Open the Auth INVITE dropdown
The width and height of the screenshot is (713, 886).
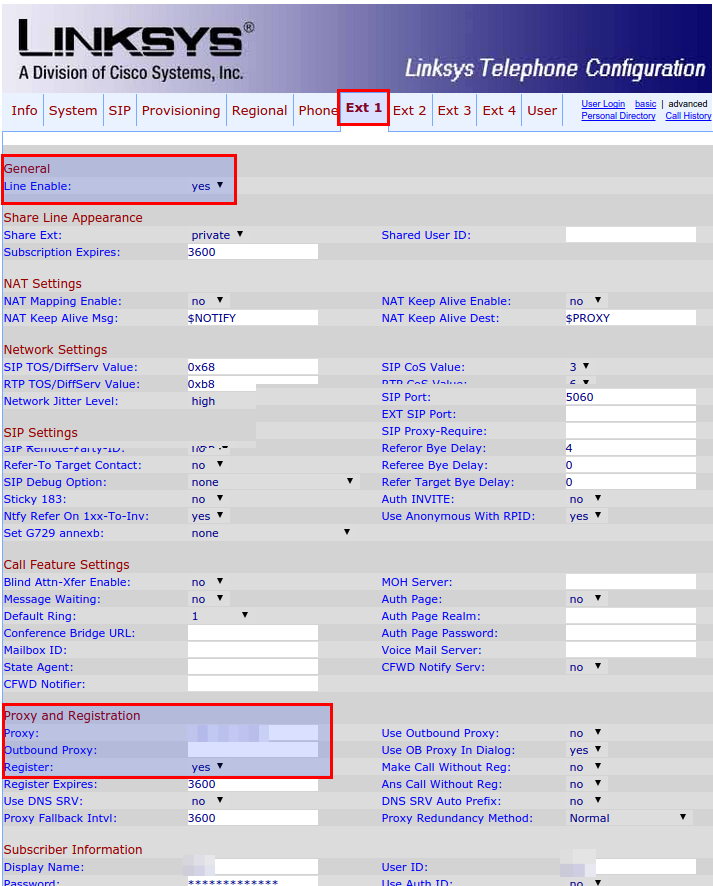click(x=585, y=499)
